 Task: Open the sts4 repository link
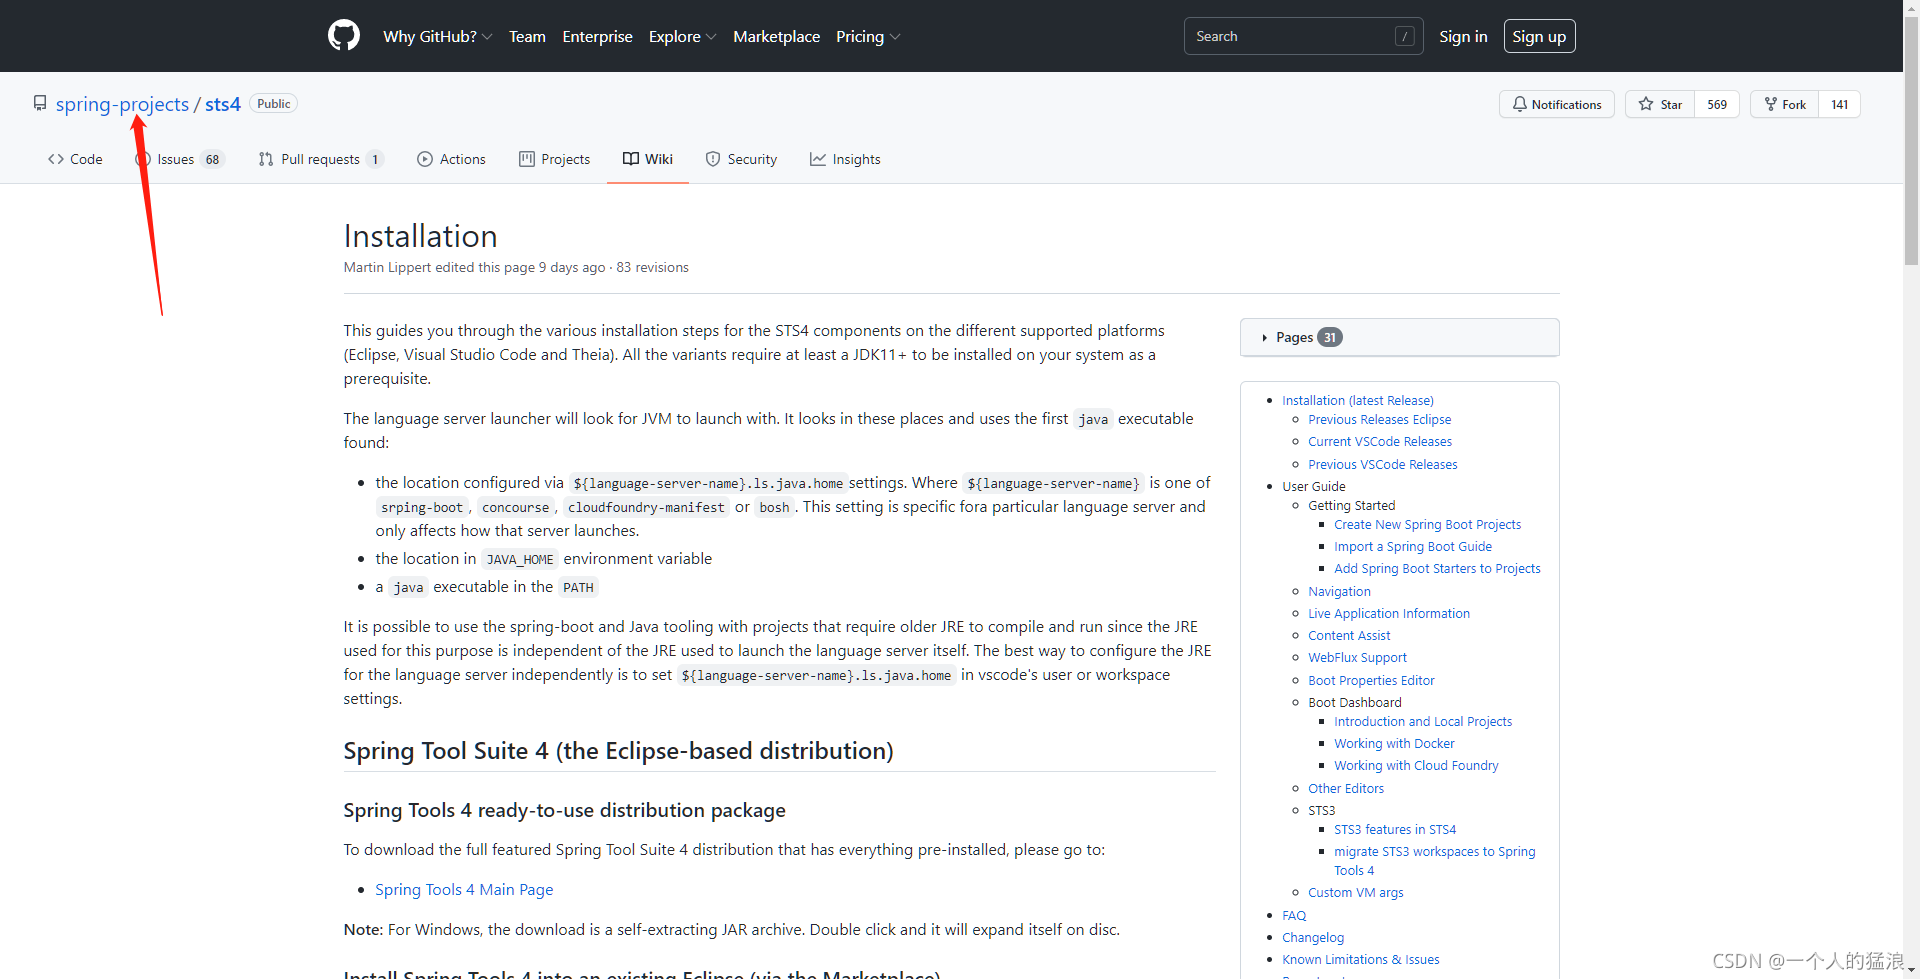click(223, 104)
